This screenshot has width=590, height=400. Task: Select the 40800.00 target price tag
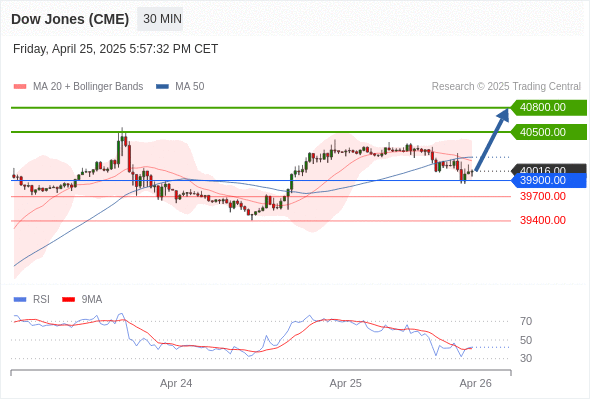click(549, 108)
